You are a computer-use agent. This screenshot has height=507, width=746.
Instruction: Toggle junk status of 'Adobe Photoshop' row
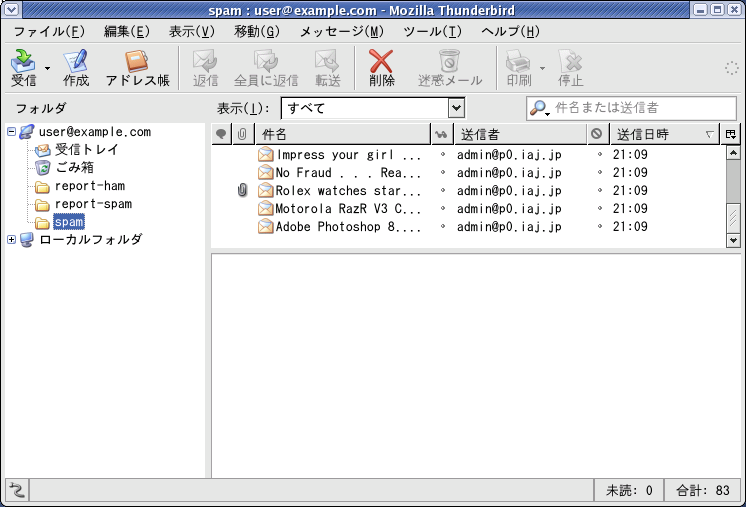pos(599,226)
